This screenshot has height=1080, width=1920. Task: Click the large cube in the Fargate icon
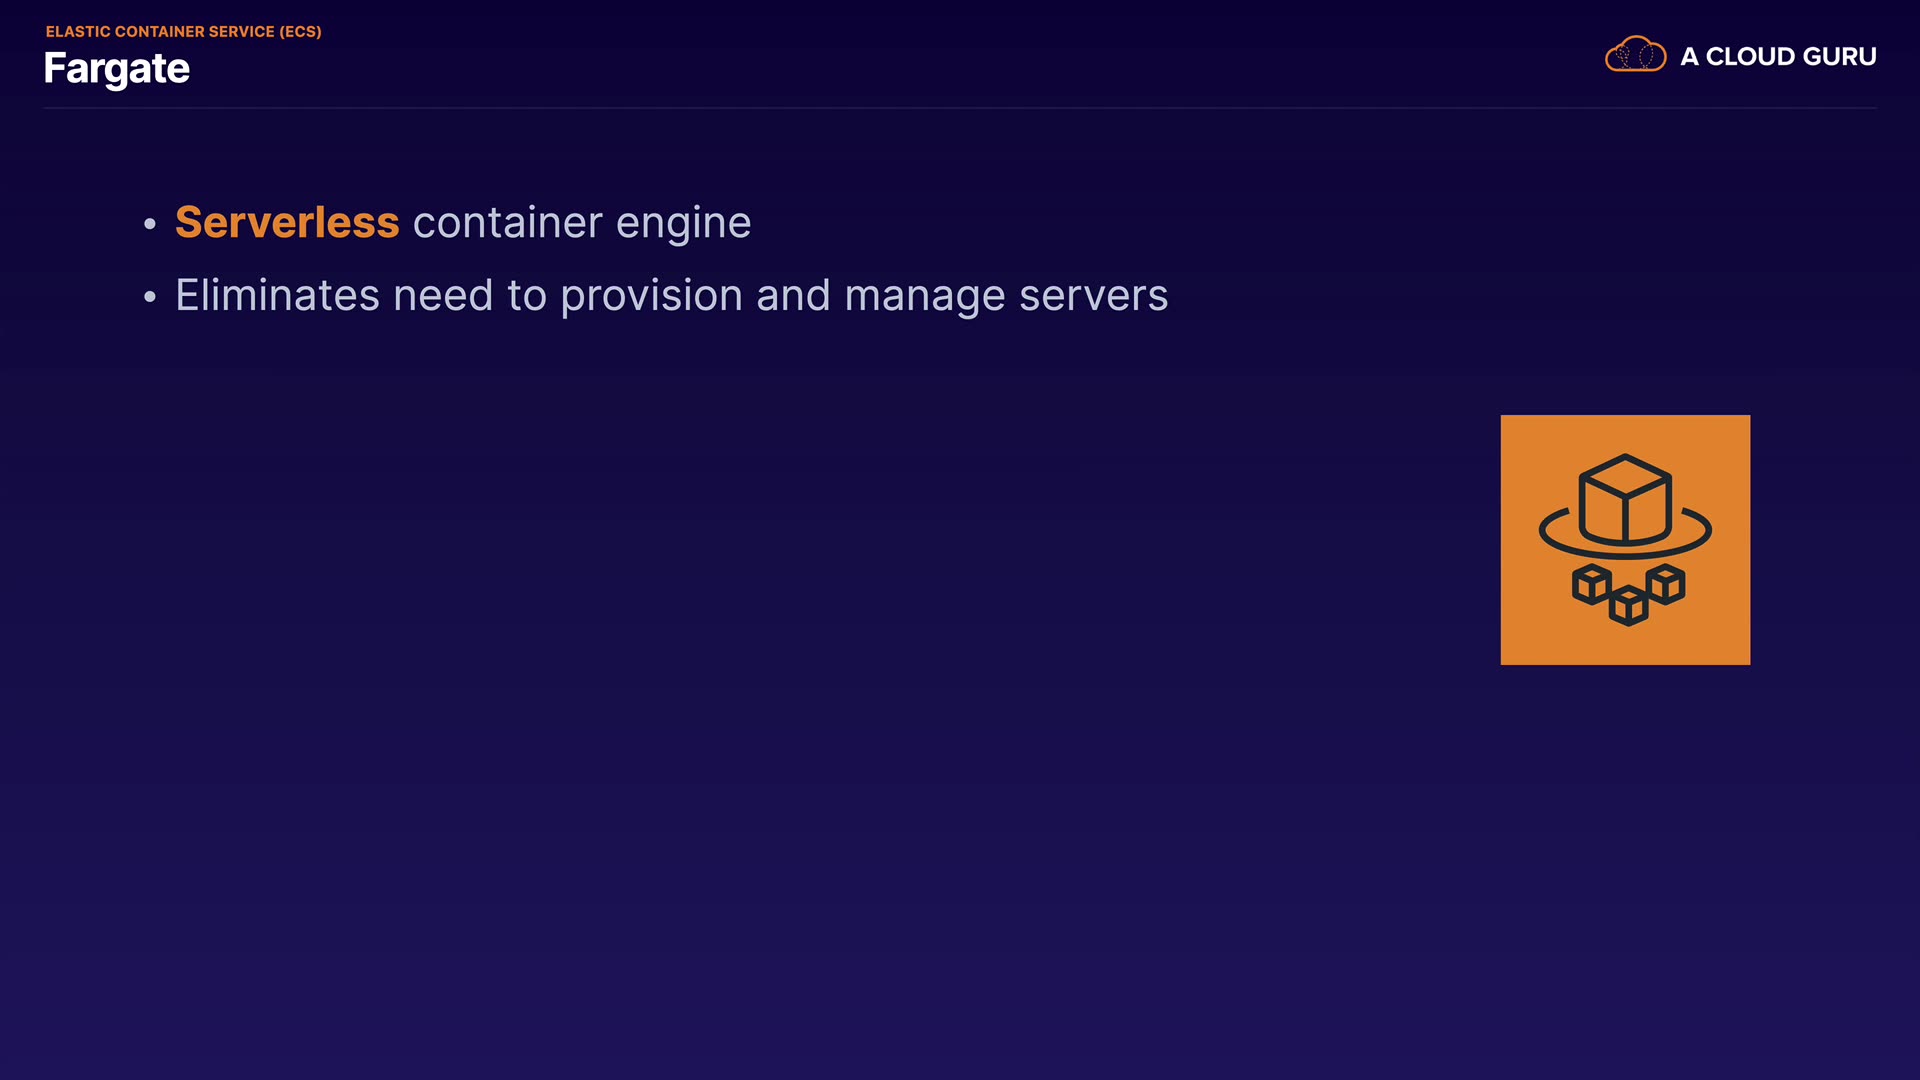tap(1625, 500)
